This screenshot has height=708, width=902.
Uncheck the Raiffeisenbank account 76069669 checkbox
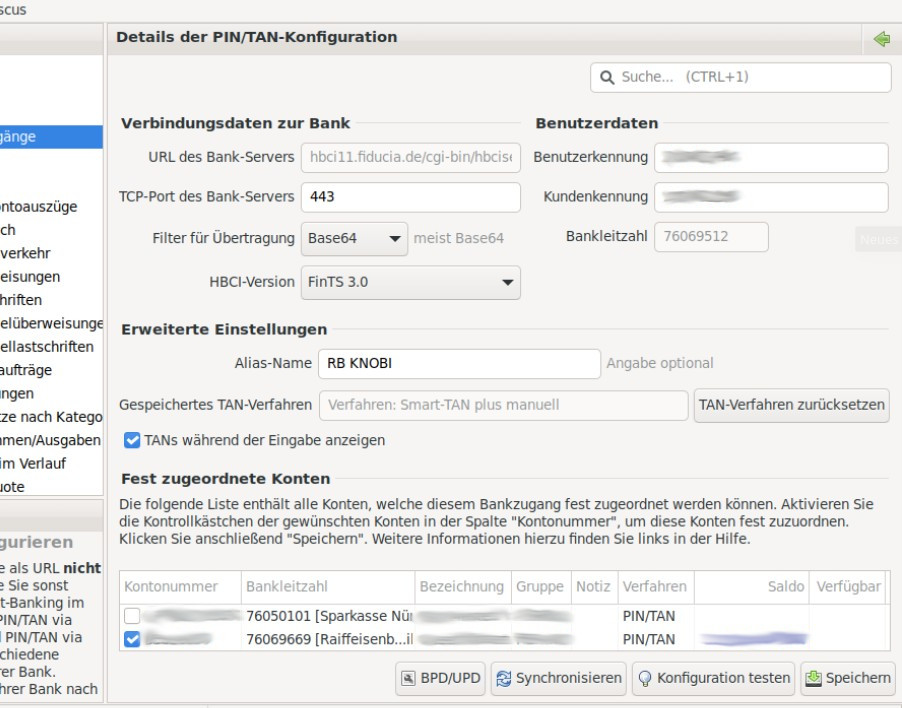tap(132, 639)
